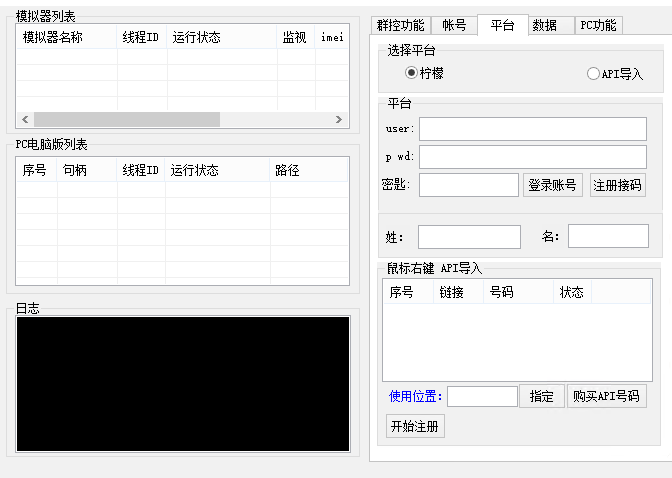Screen dimensions: 672x478
Task: Click the 登录账号 button
Action: click(552, 185)
